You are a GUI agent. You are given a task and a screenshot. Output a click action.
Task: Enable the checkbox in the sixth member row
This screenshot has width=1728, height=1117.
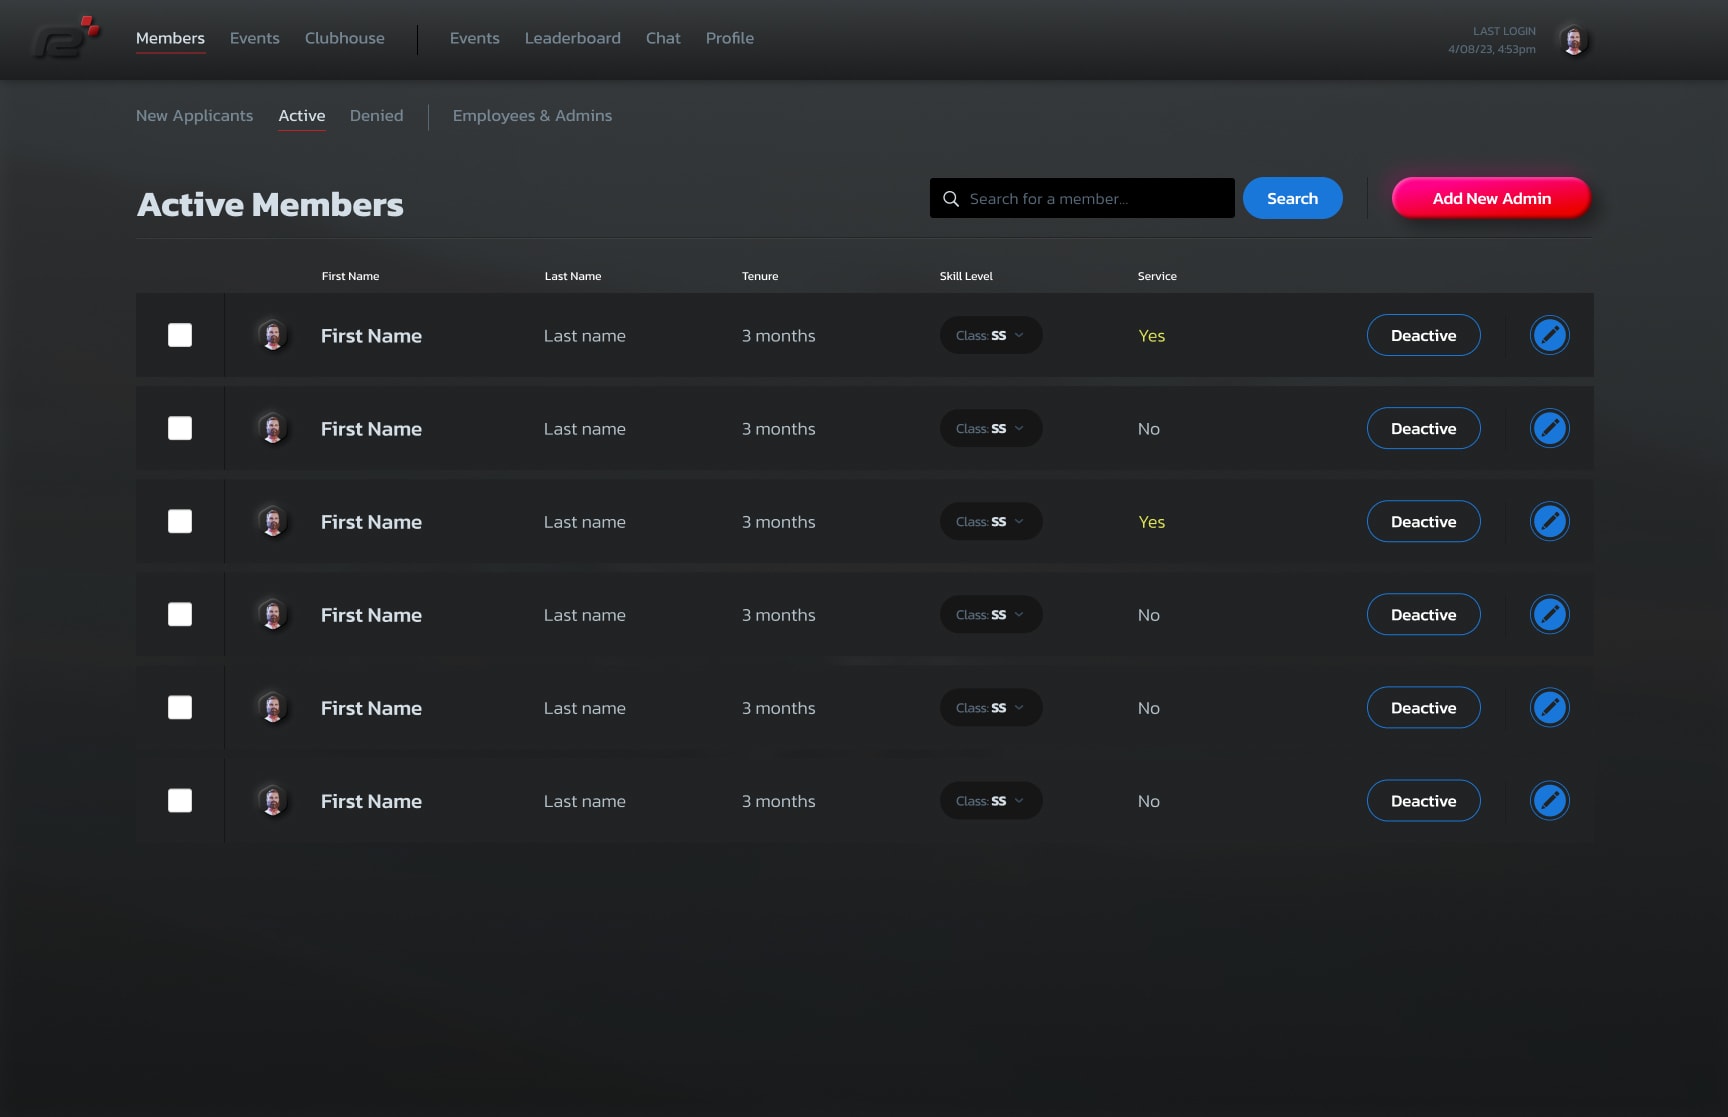click(x=180, y=800)
